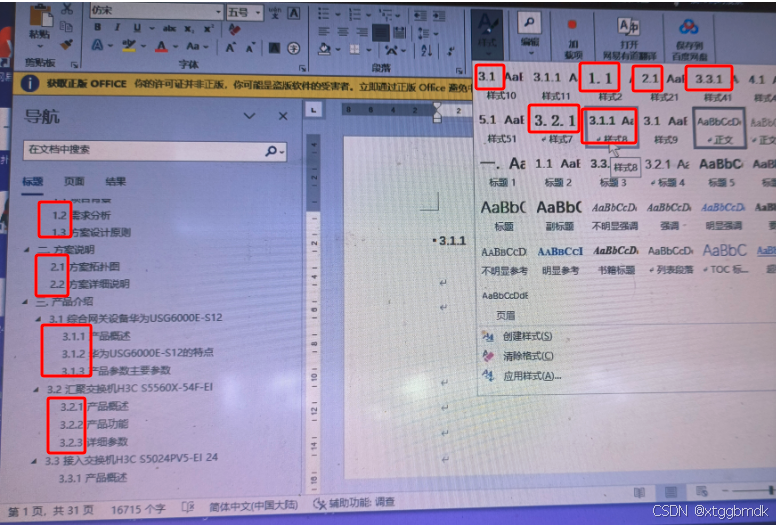Open the Styles (样式) gallery dropdown
776x525 pixels.
[487, 36]
